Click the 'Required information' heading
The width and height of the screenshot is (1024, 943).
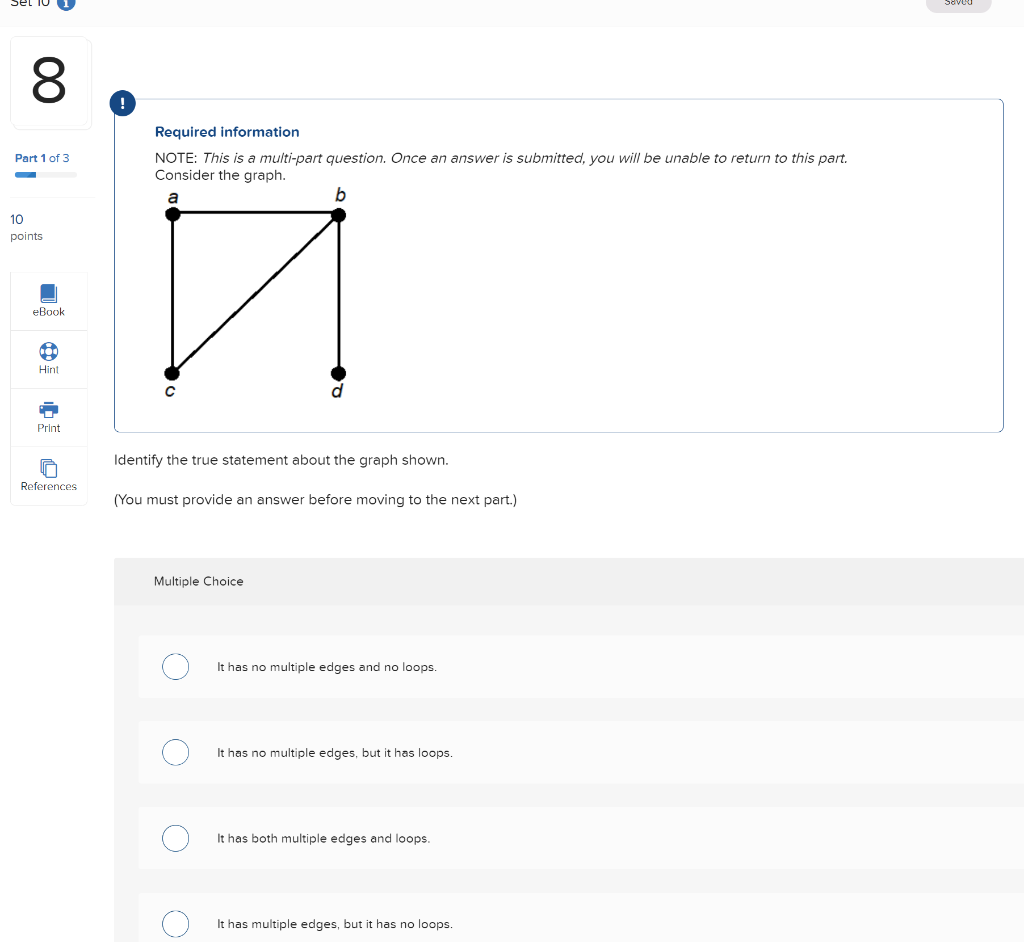pyautogui.click(x=227, y=131)
